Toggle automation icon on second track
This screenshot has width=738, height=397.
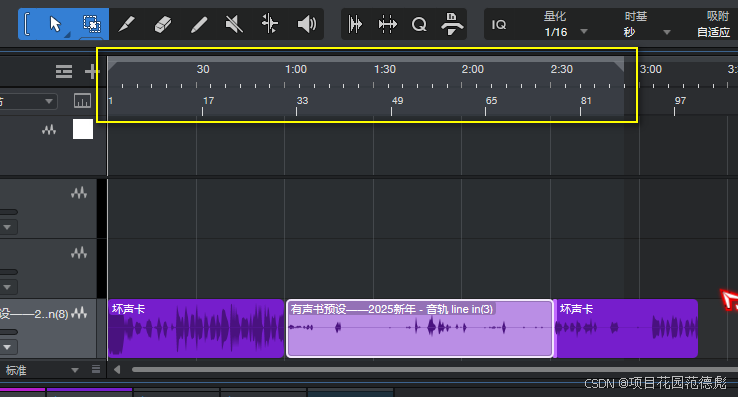coord(79,192)
